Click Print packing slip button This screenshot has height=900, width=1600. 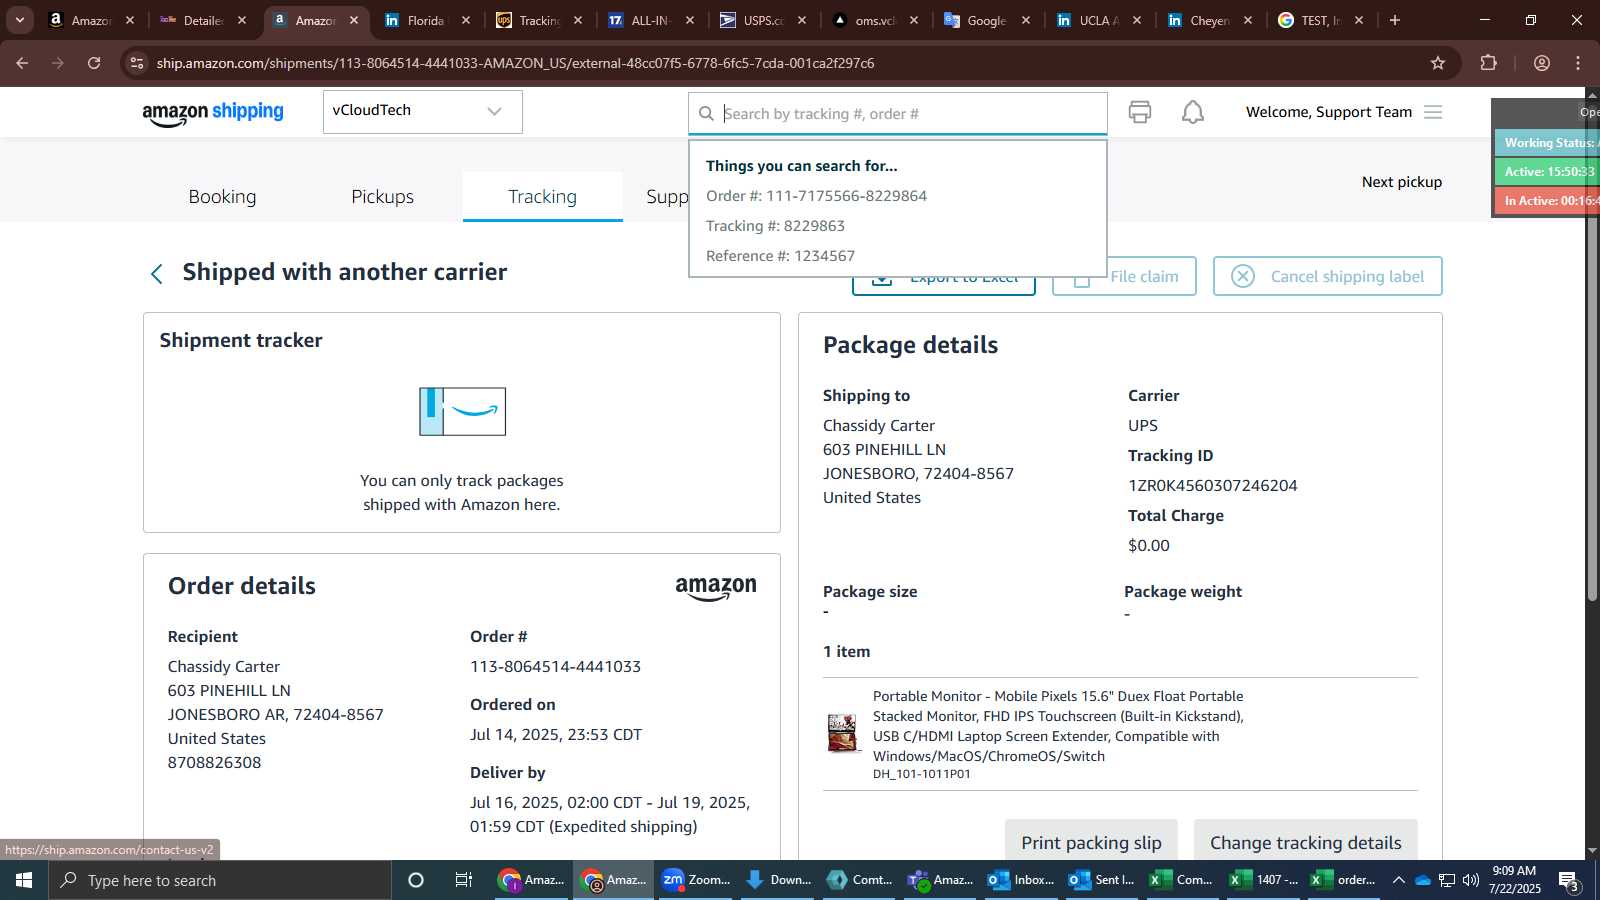coord(1091,842)
